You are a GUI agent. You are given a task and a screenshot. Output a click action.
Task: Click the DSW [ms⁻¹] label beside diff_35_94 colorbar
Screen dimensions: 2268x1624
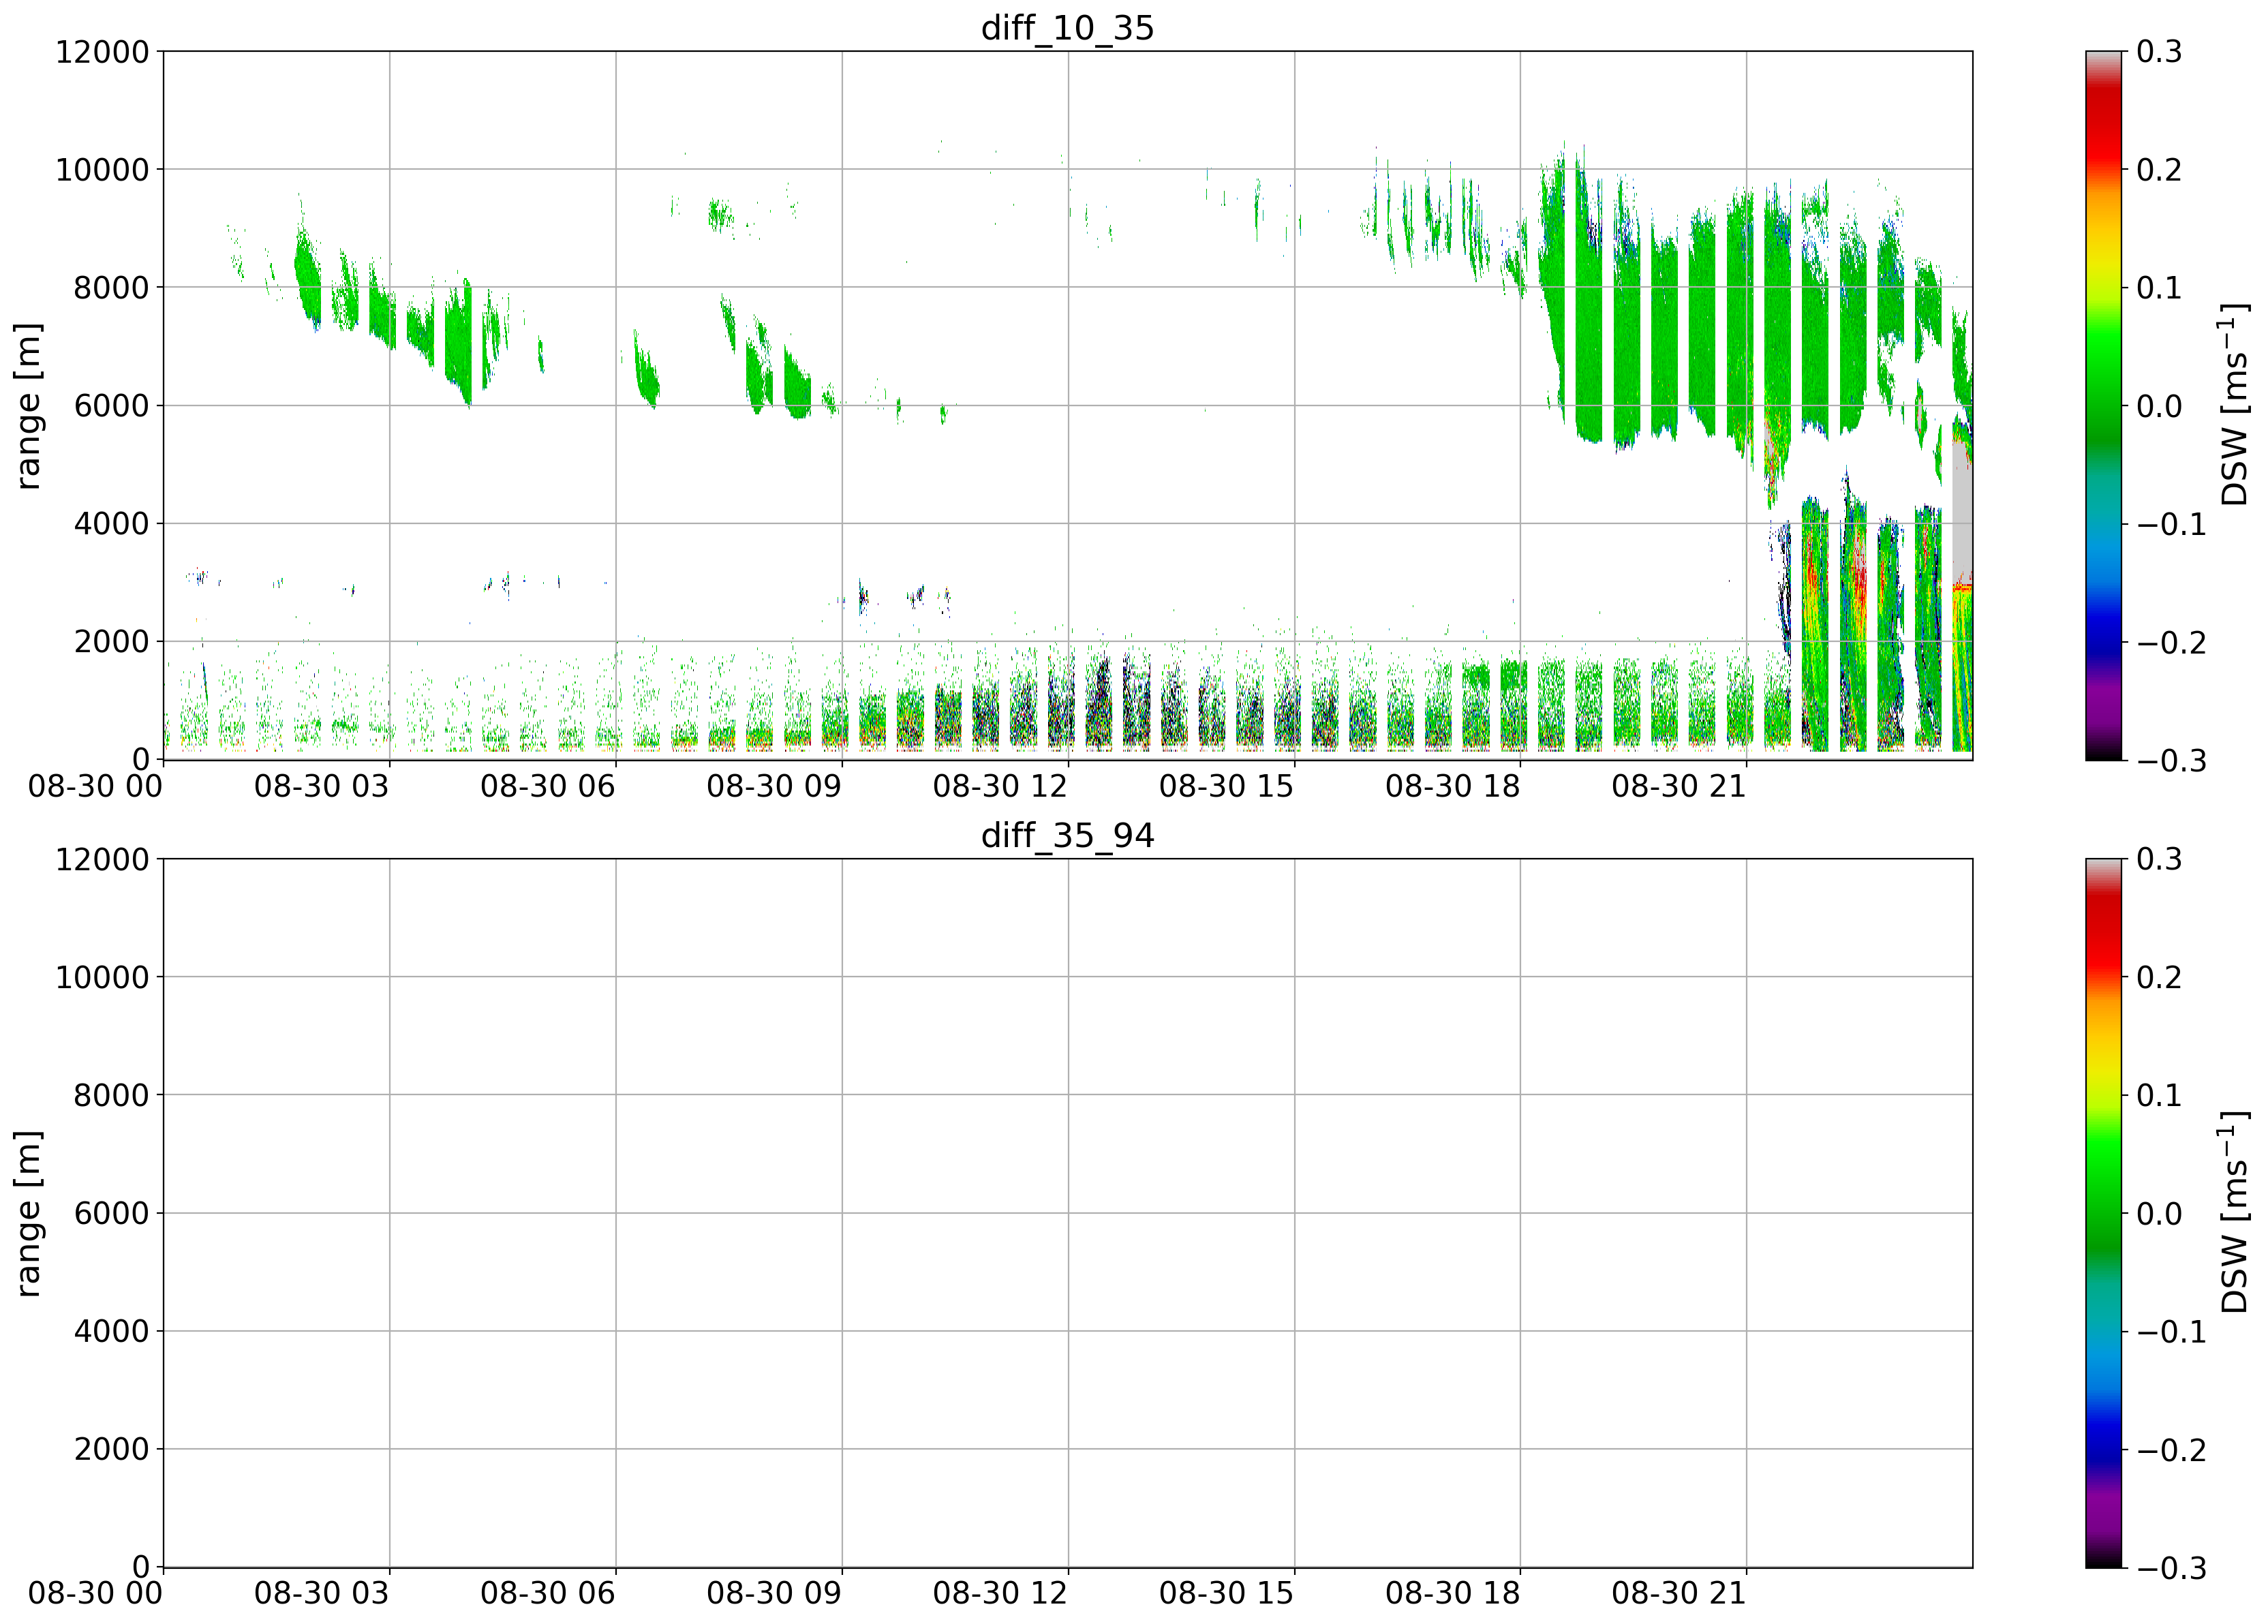pyautogui.click(x=2234, y=1213)
